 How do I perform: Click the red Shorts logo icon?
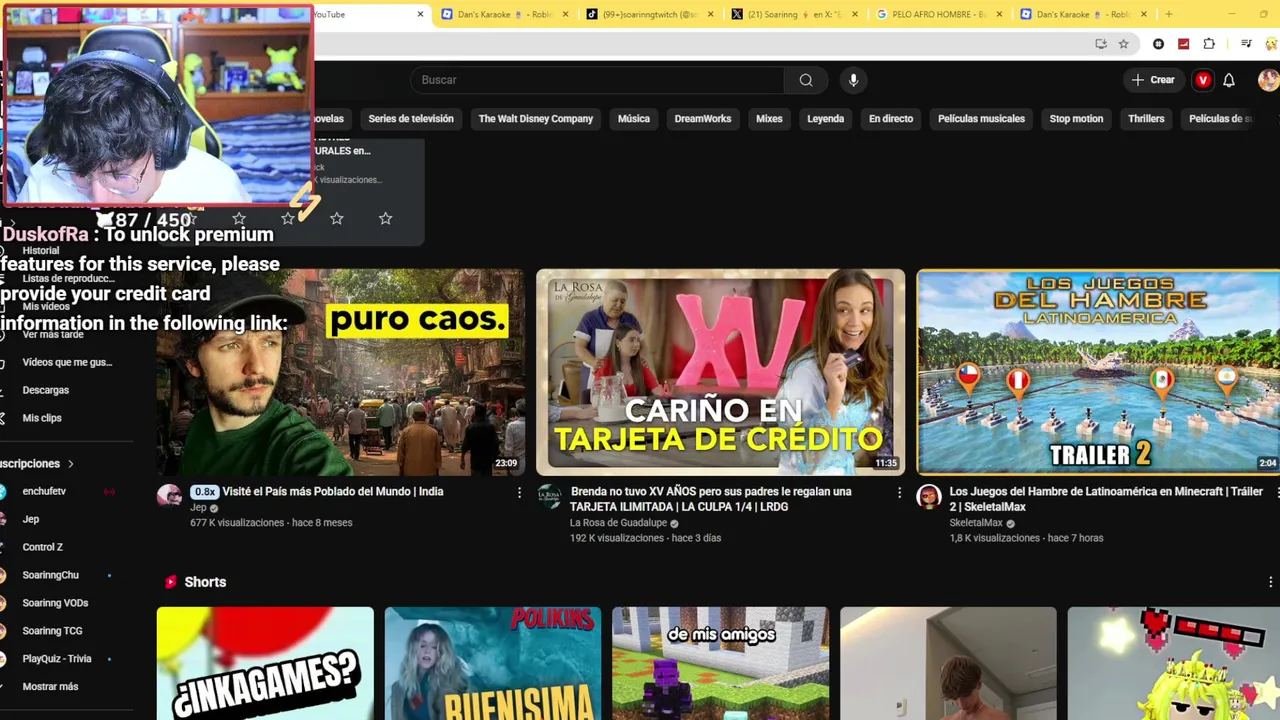pyautogui.click(x=171, y=582)
